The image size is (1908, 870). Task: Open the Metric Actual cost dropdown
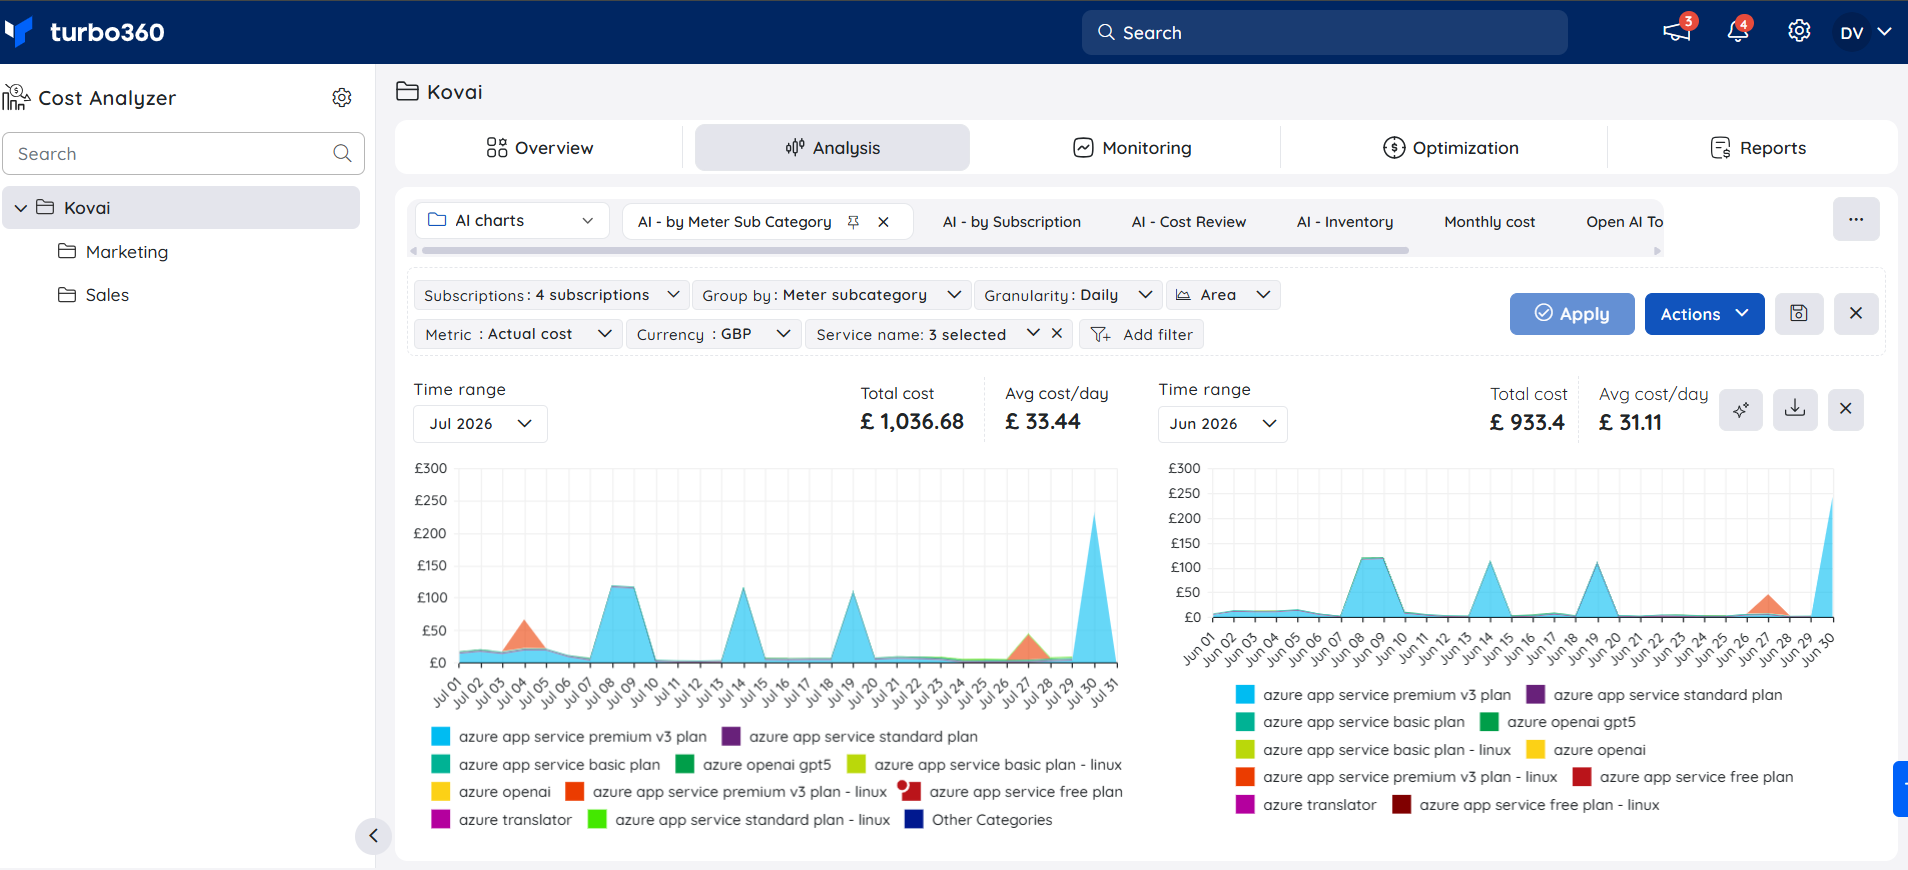click(518, 334)
